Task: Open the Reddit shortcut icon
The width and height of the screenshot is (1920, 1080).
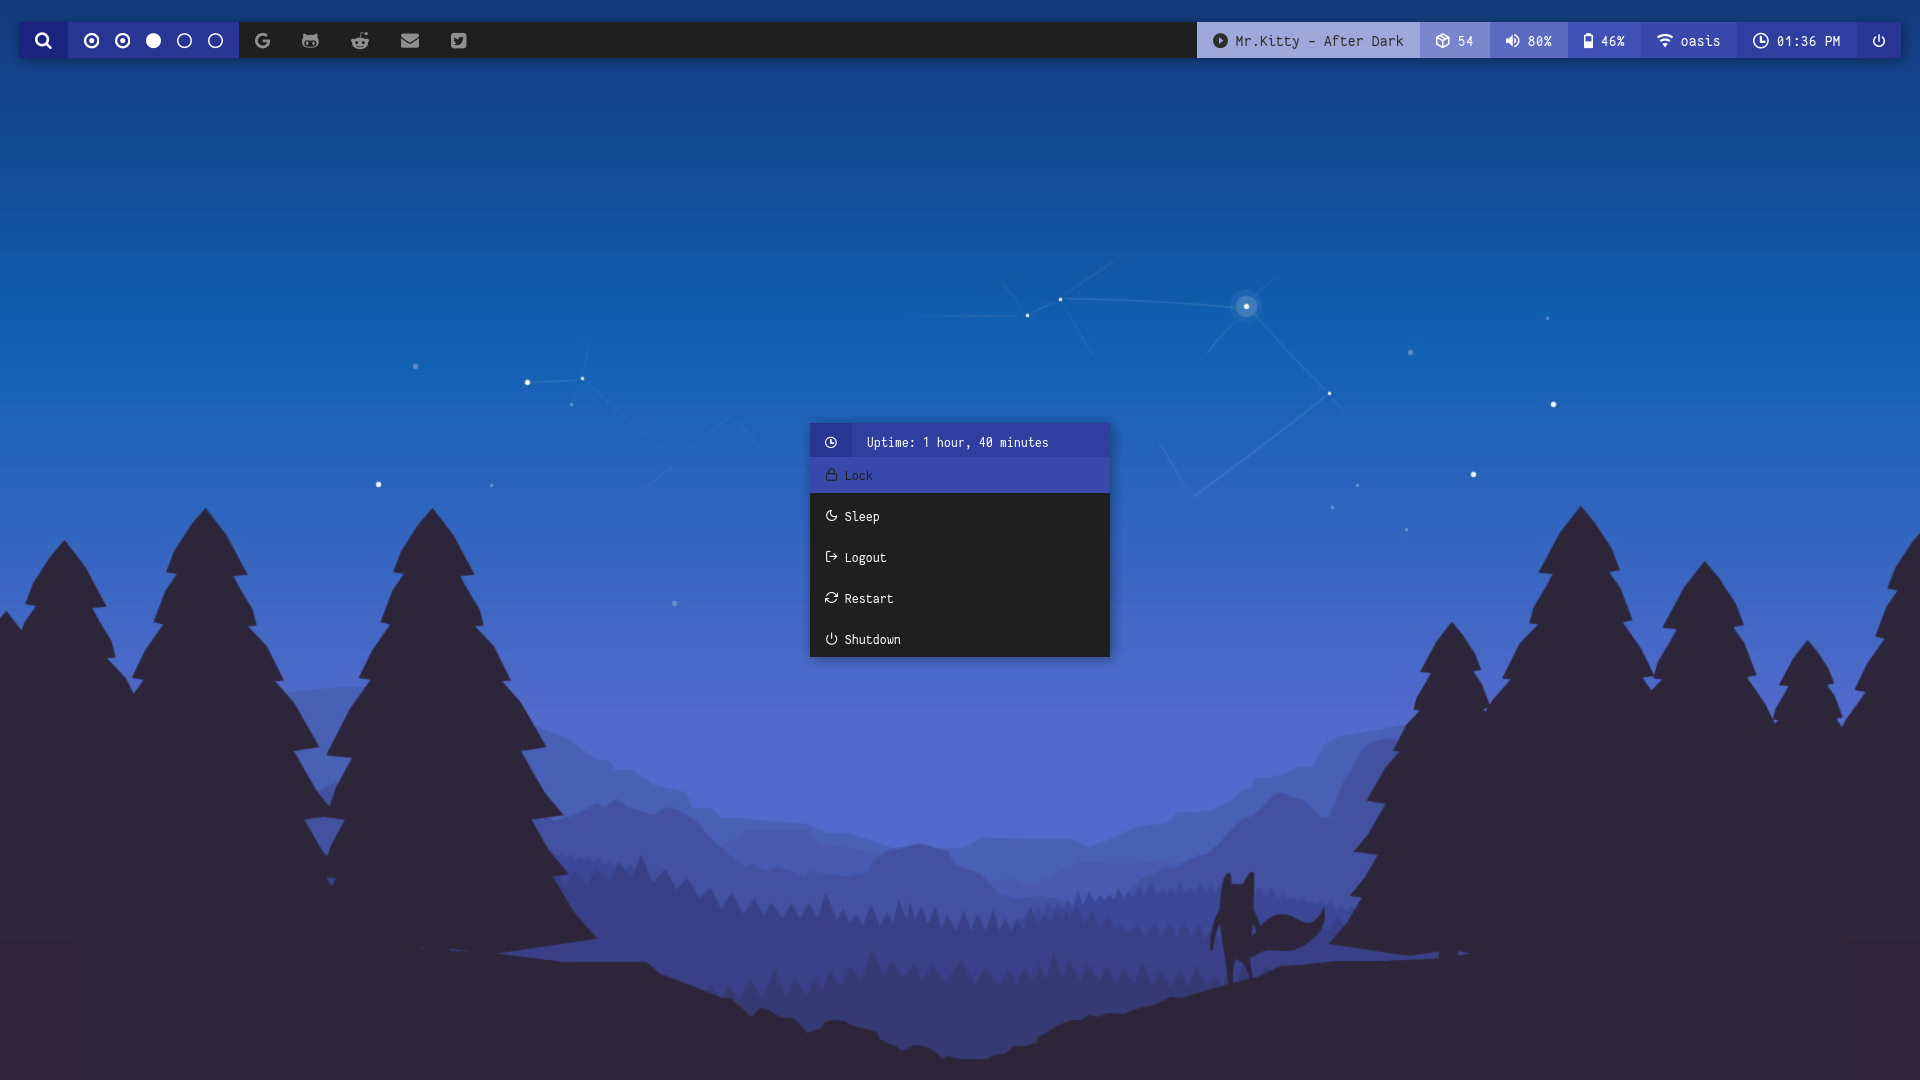Action: click(x=360, y=41)
